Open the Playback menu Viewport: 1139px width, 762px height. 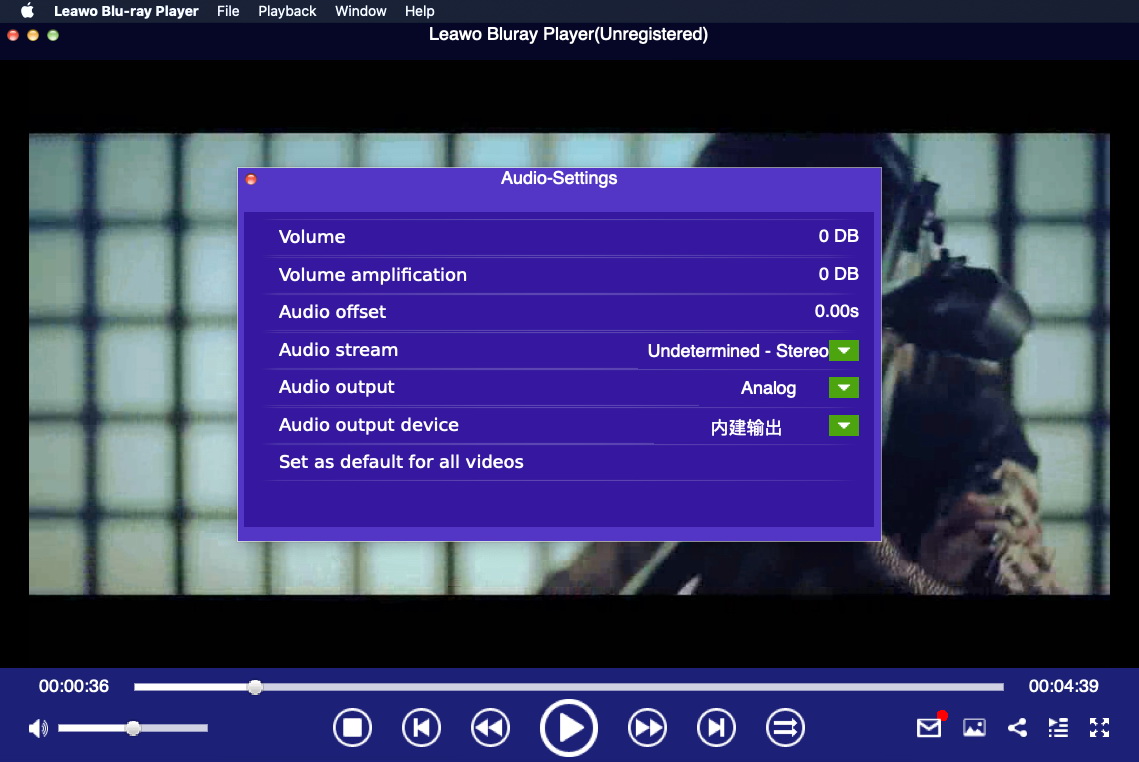click(287, 11)
